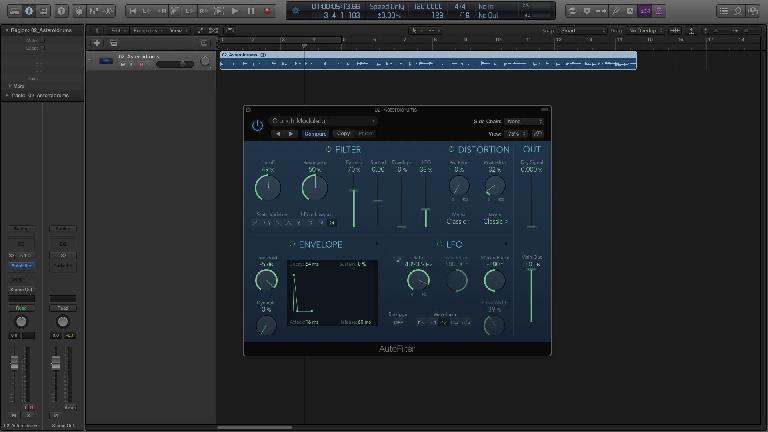
Task: Open the Side Chain dropdown in AutoFilter
Action: 525,121
